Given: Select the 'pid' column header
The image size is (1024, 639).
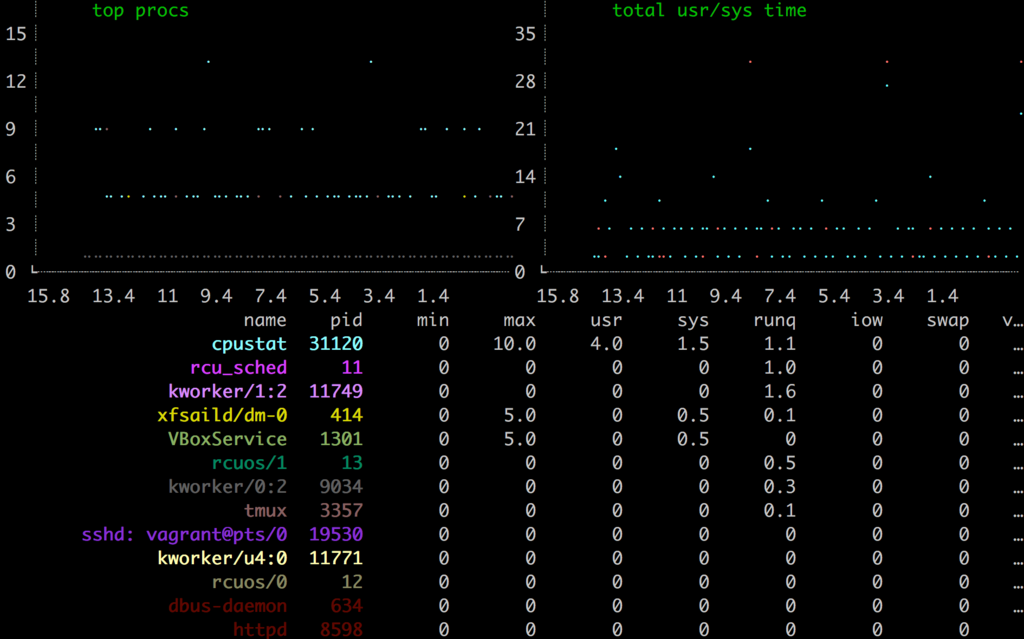Looking at the screenshot, I should (346, 320).
